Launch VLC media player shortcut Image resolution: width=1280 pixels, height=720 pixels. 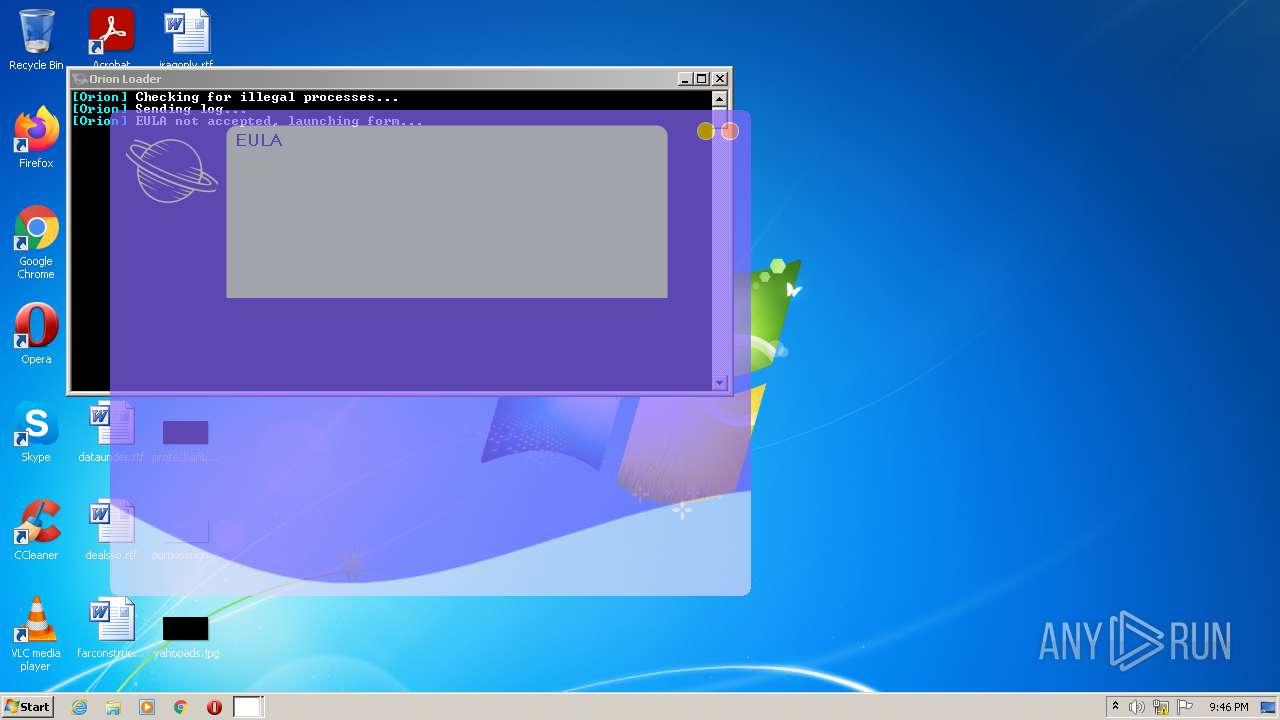[36, 634]
